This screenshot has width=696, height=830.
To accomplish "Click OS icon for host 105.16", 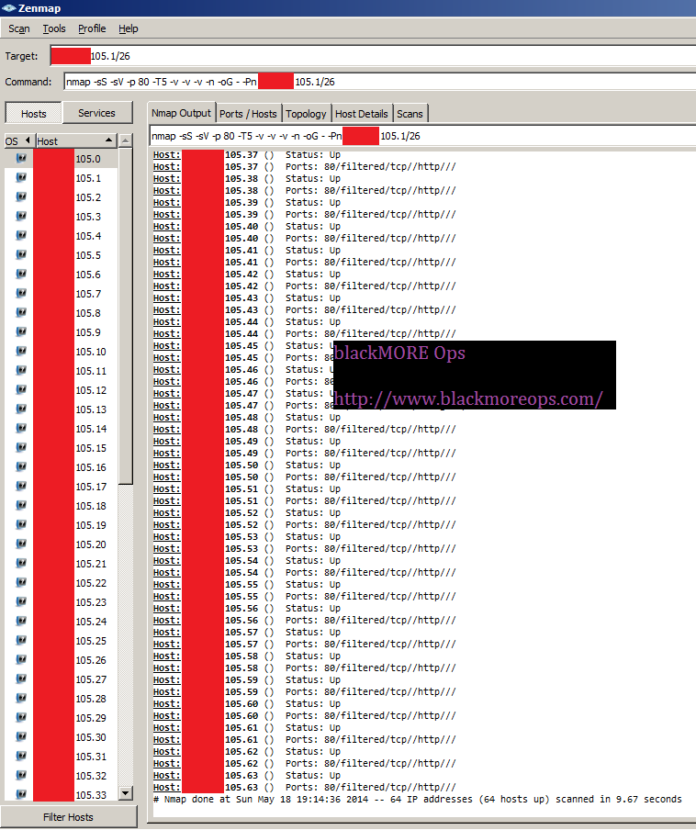I will [21, 467].
